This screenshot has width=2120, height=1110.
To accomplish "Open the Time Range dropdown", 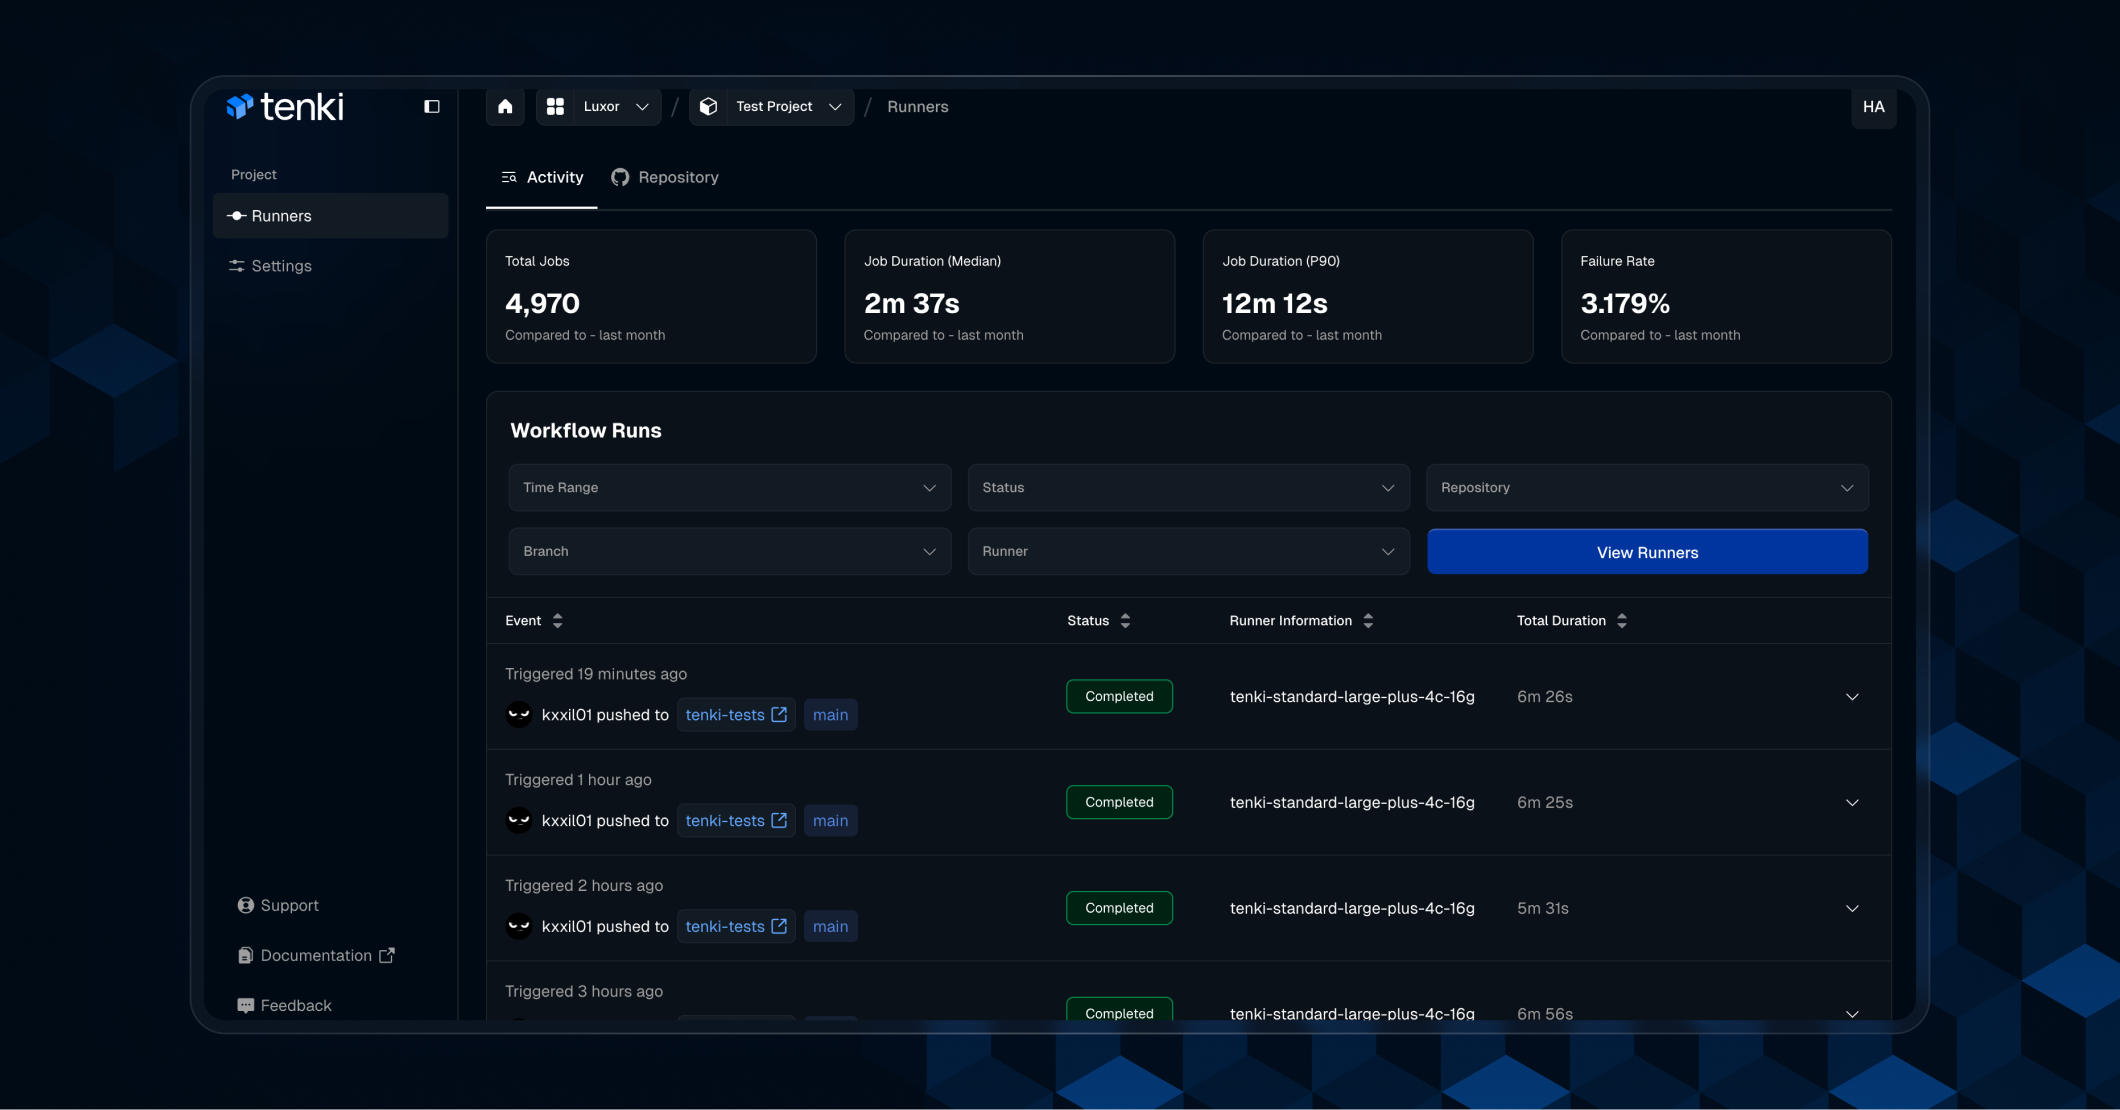I will coord(729,488).
